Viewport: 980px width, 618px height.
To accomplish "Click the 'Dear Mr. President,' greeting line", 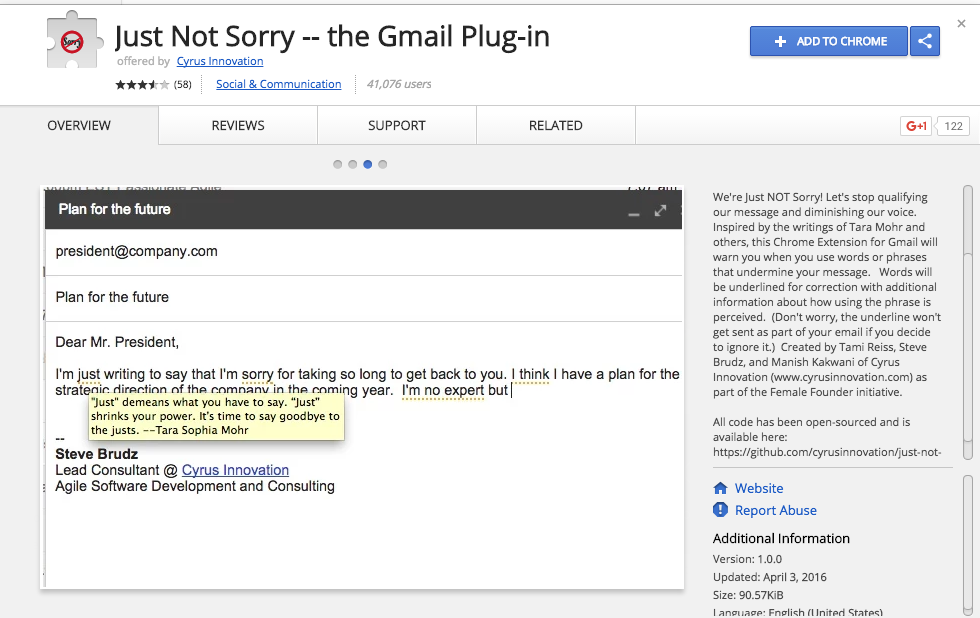I will 117,342.
